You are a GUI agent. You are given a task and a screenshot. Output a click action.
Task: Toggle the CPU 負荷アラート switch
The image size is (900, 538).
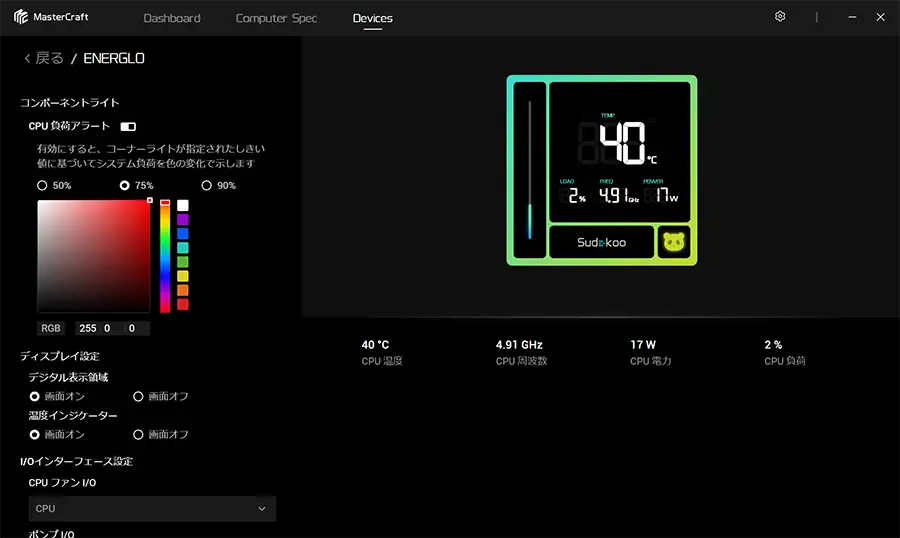(x=128, y=126)
